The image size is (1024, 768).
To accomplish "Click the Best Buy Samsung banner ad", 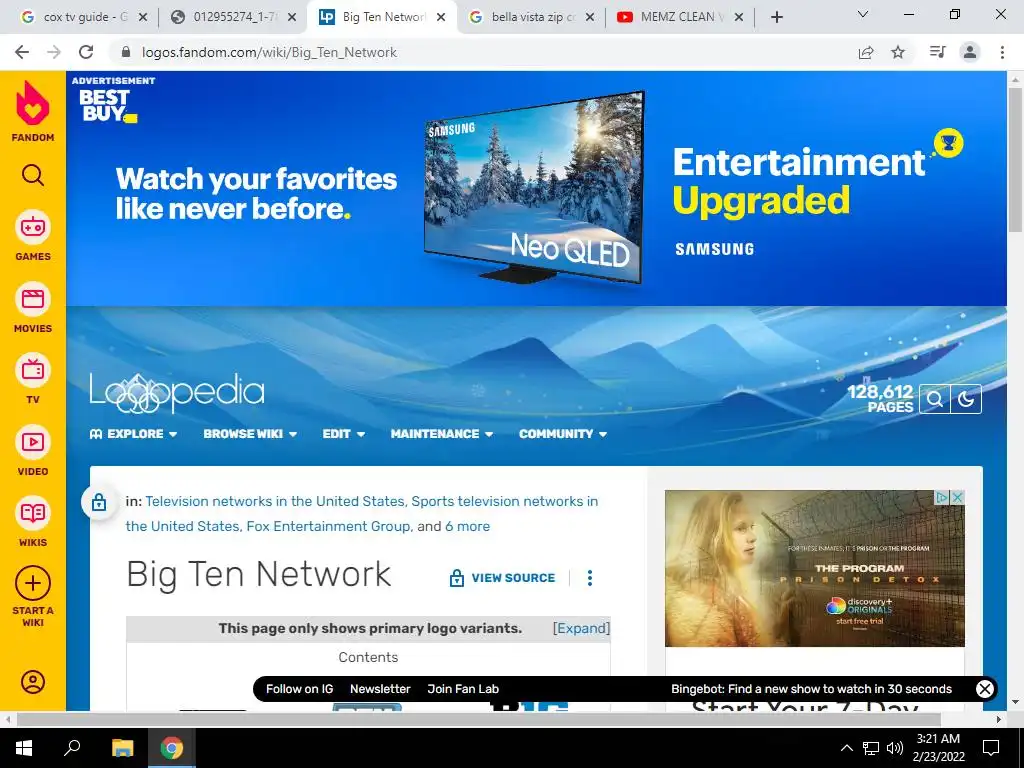I will point(536,189).
